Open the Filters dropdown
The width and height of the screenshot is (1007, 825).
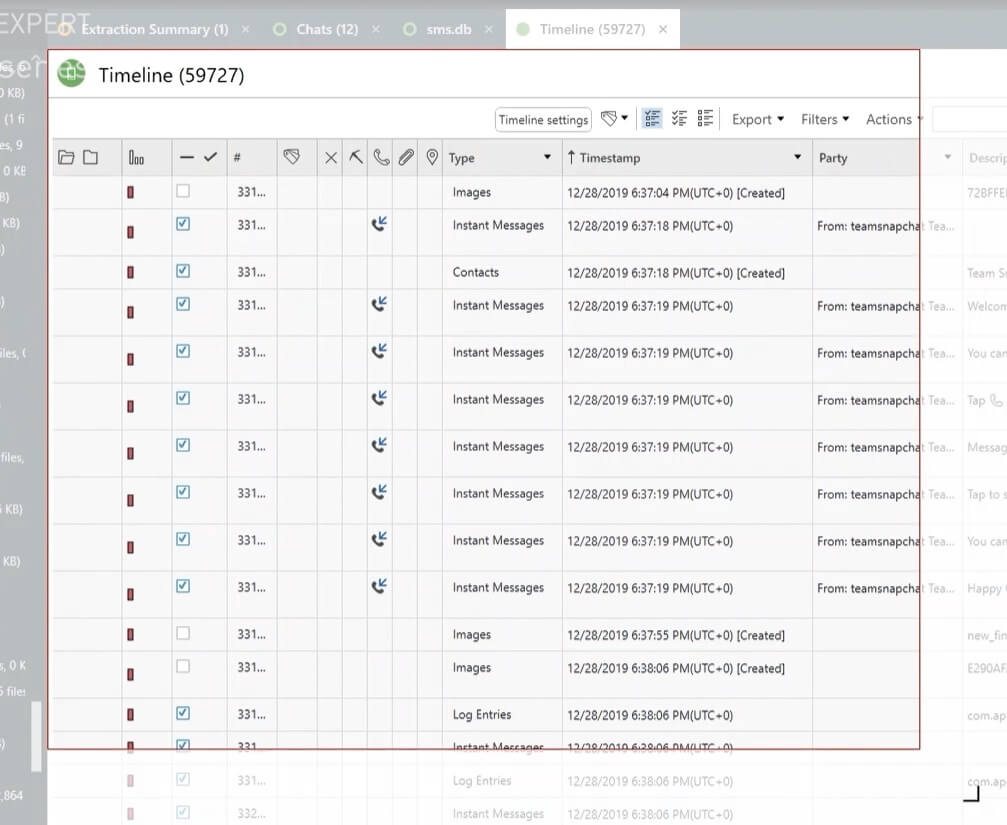pos(825,119)
